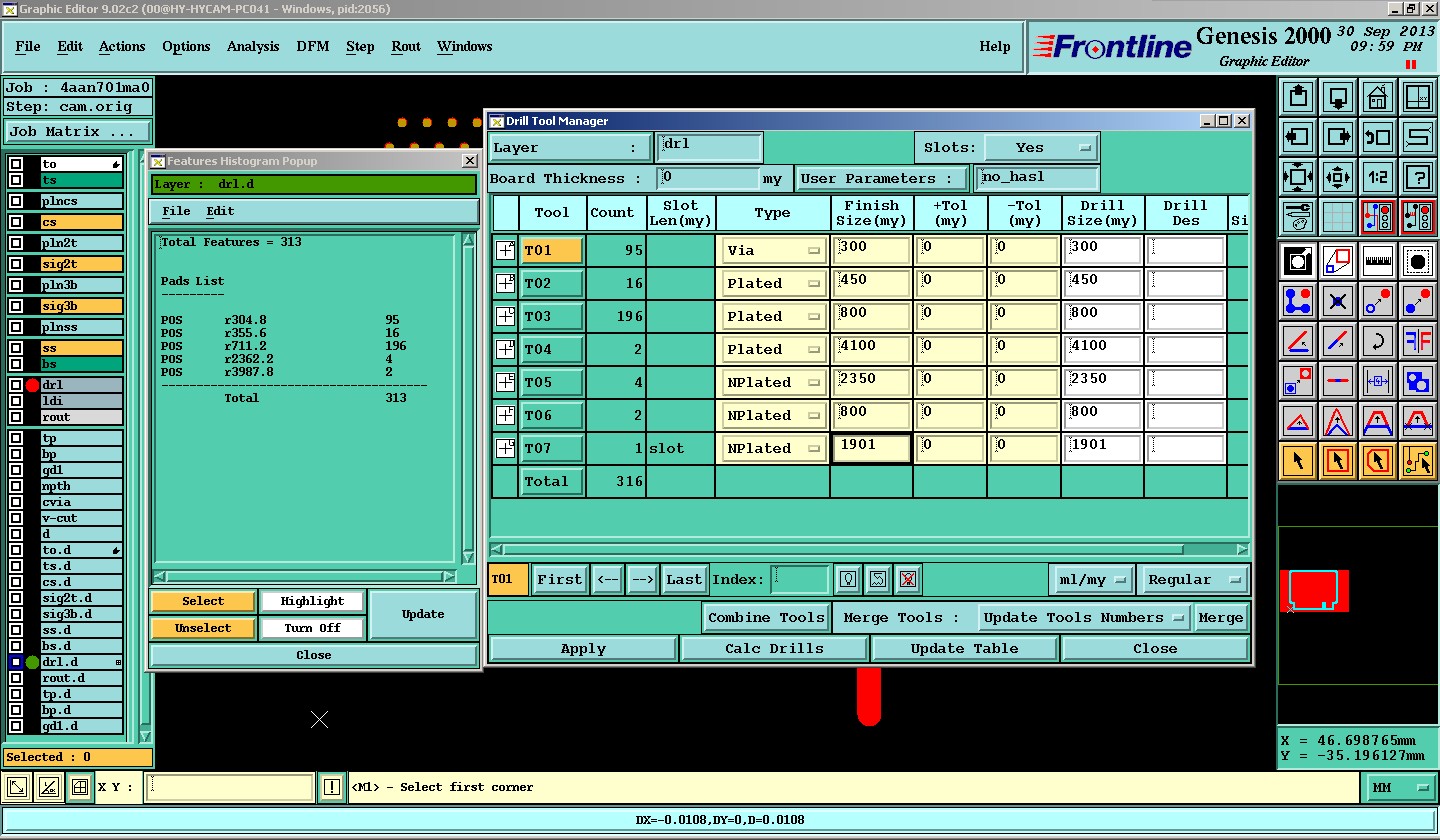Expand the T03 row plus button
This screenshot has width=1440, height=840.
point(505,316)
